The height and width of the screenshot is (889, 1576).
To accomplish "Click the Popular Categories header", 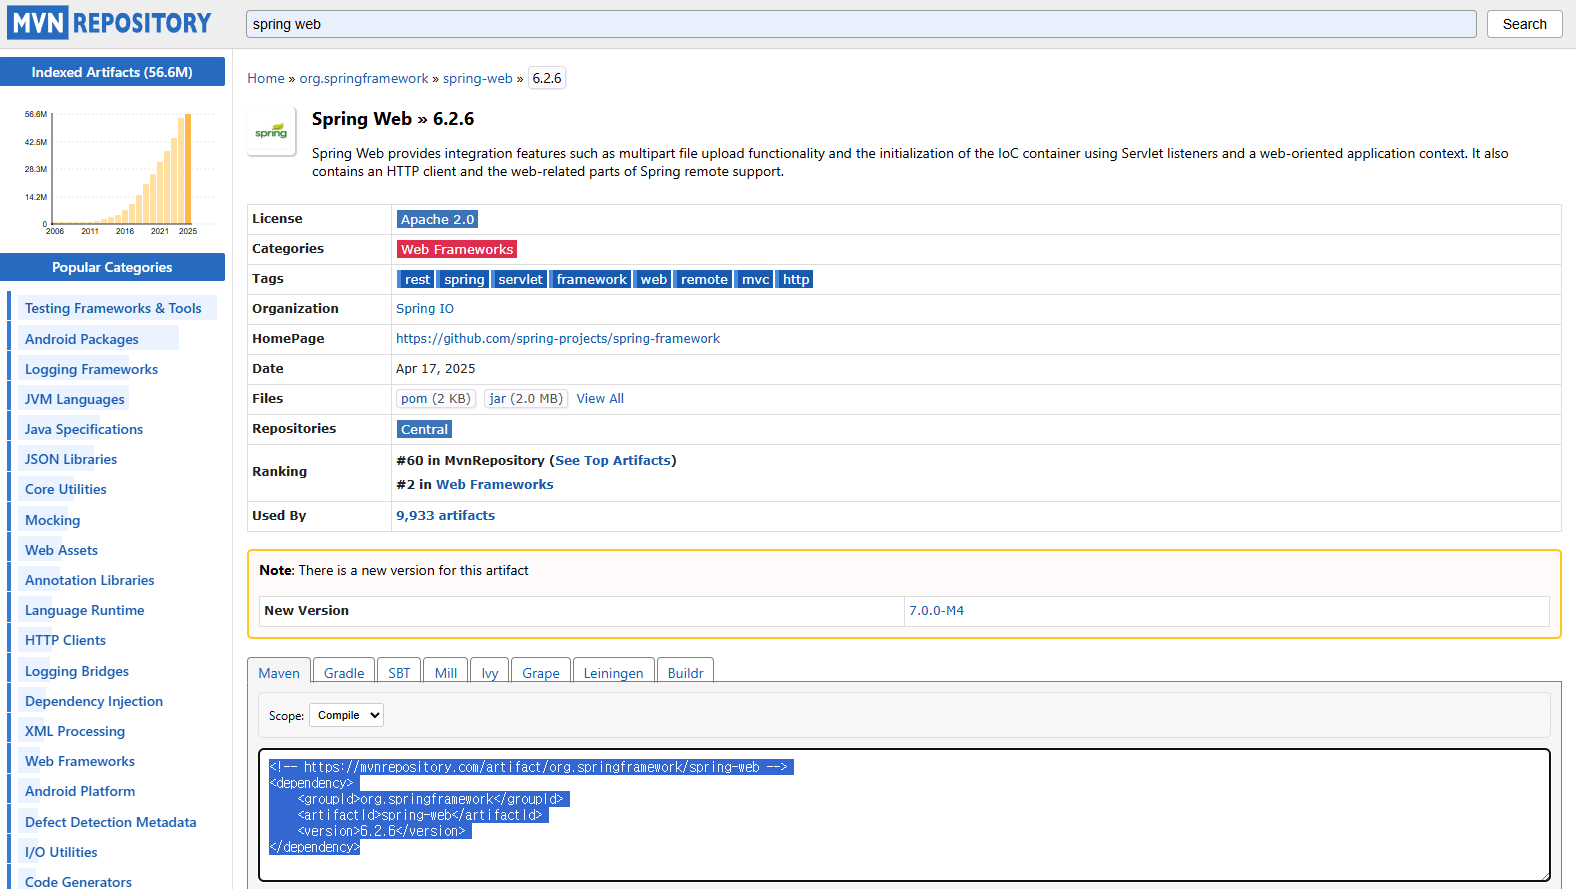I will [x=112, y=267].
